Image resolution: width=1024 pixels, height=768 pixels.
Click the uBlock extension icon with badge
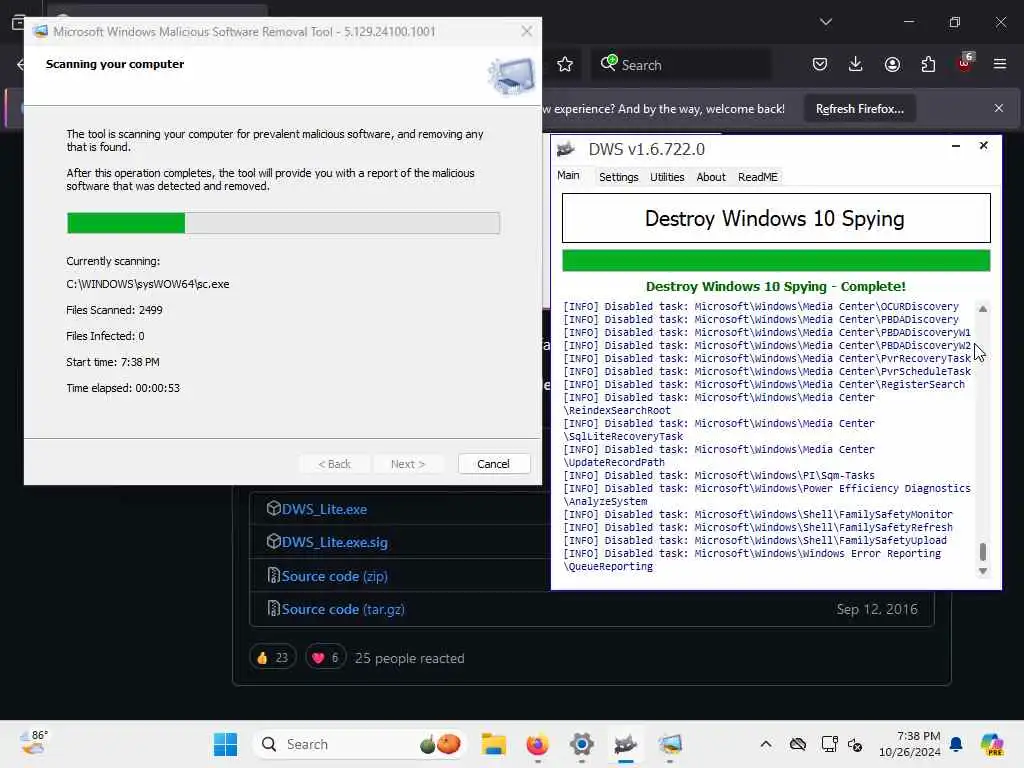(x=965, y=63)
